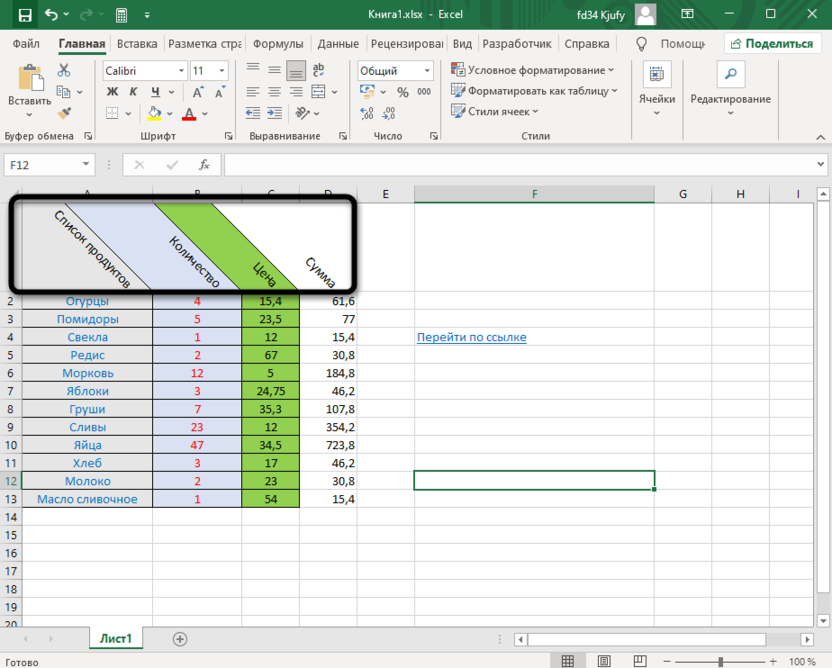Switch to the Формулы tab
The image size is (832, 668).
pyautogui.click(x=278, y=44)
